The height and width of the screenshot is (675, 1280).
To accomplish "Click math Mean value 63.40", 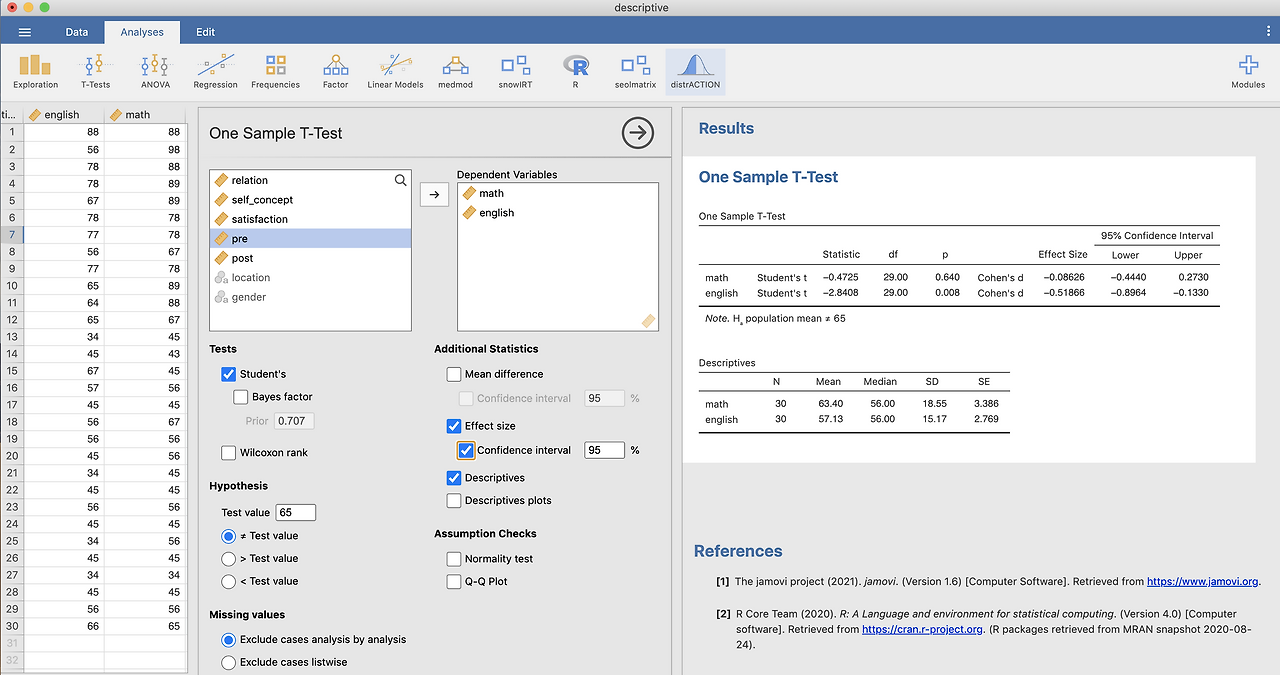I will (828, 404).
